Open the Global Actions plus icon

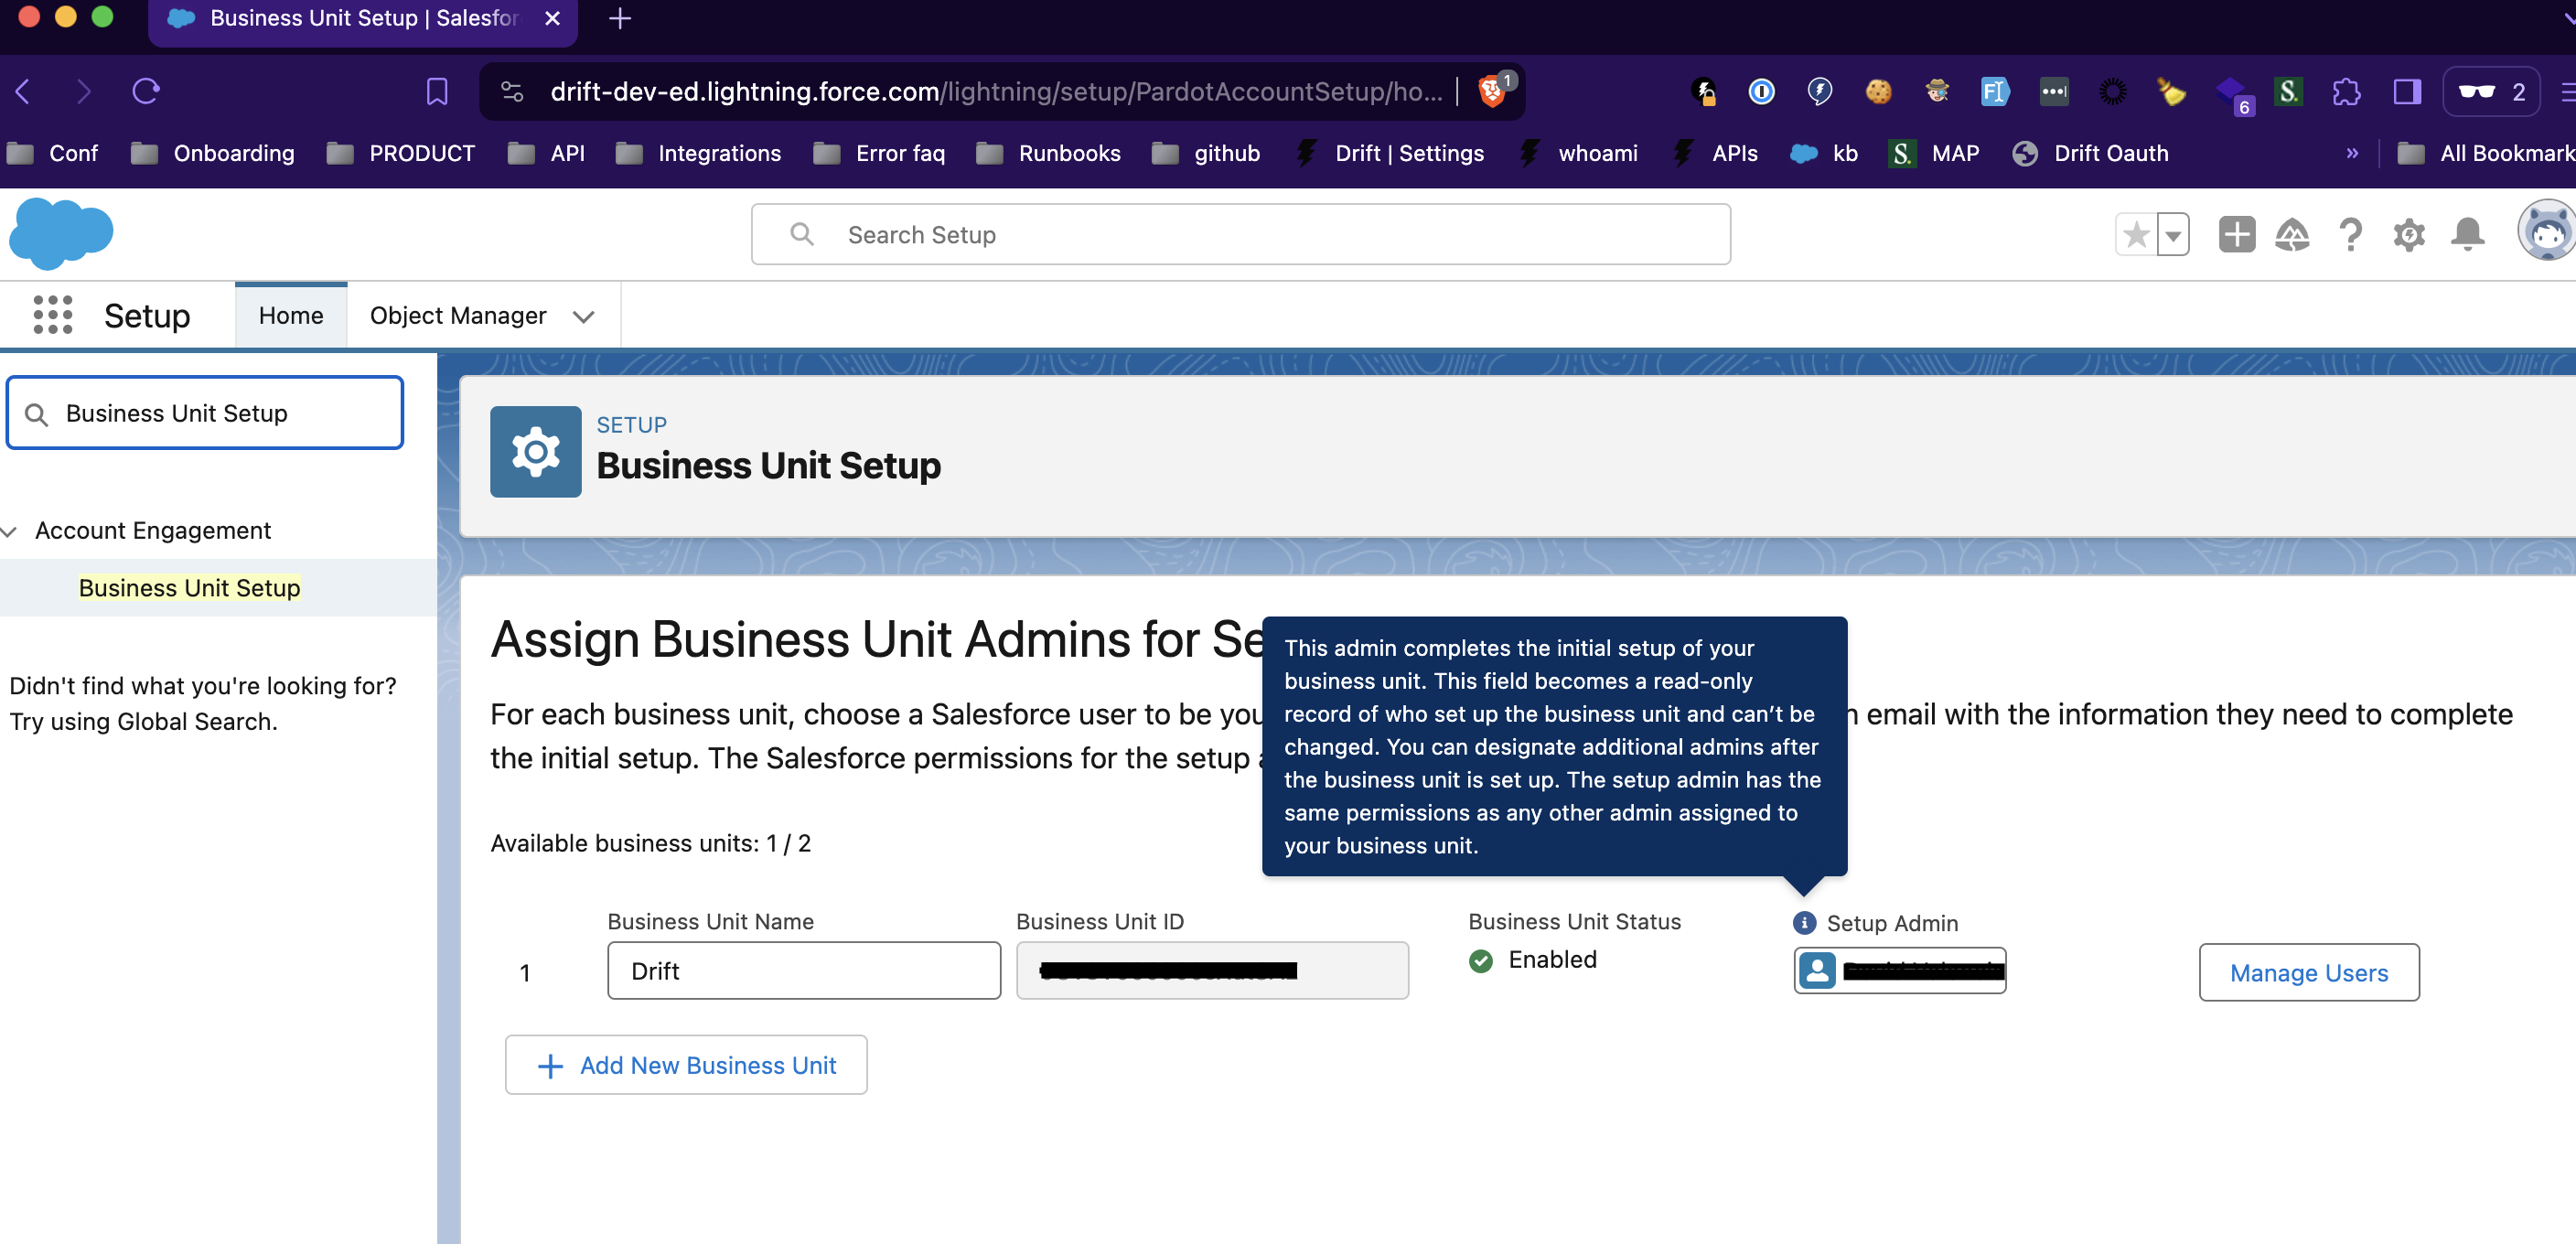tap(2236, 235)
